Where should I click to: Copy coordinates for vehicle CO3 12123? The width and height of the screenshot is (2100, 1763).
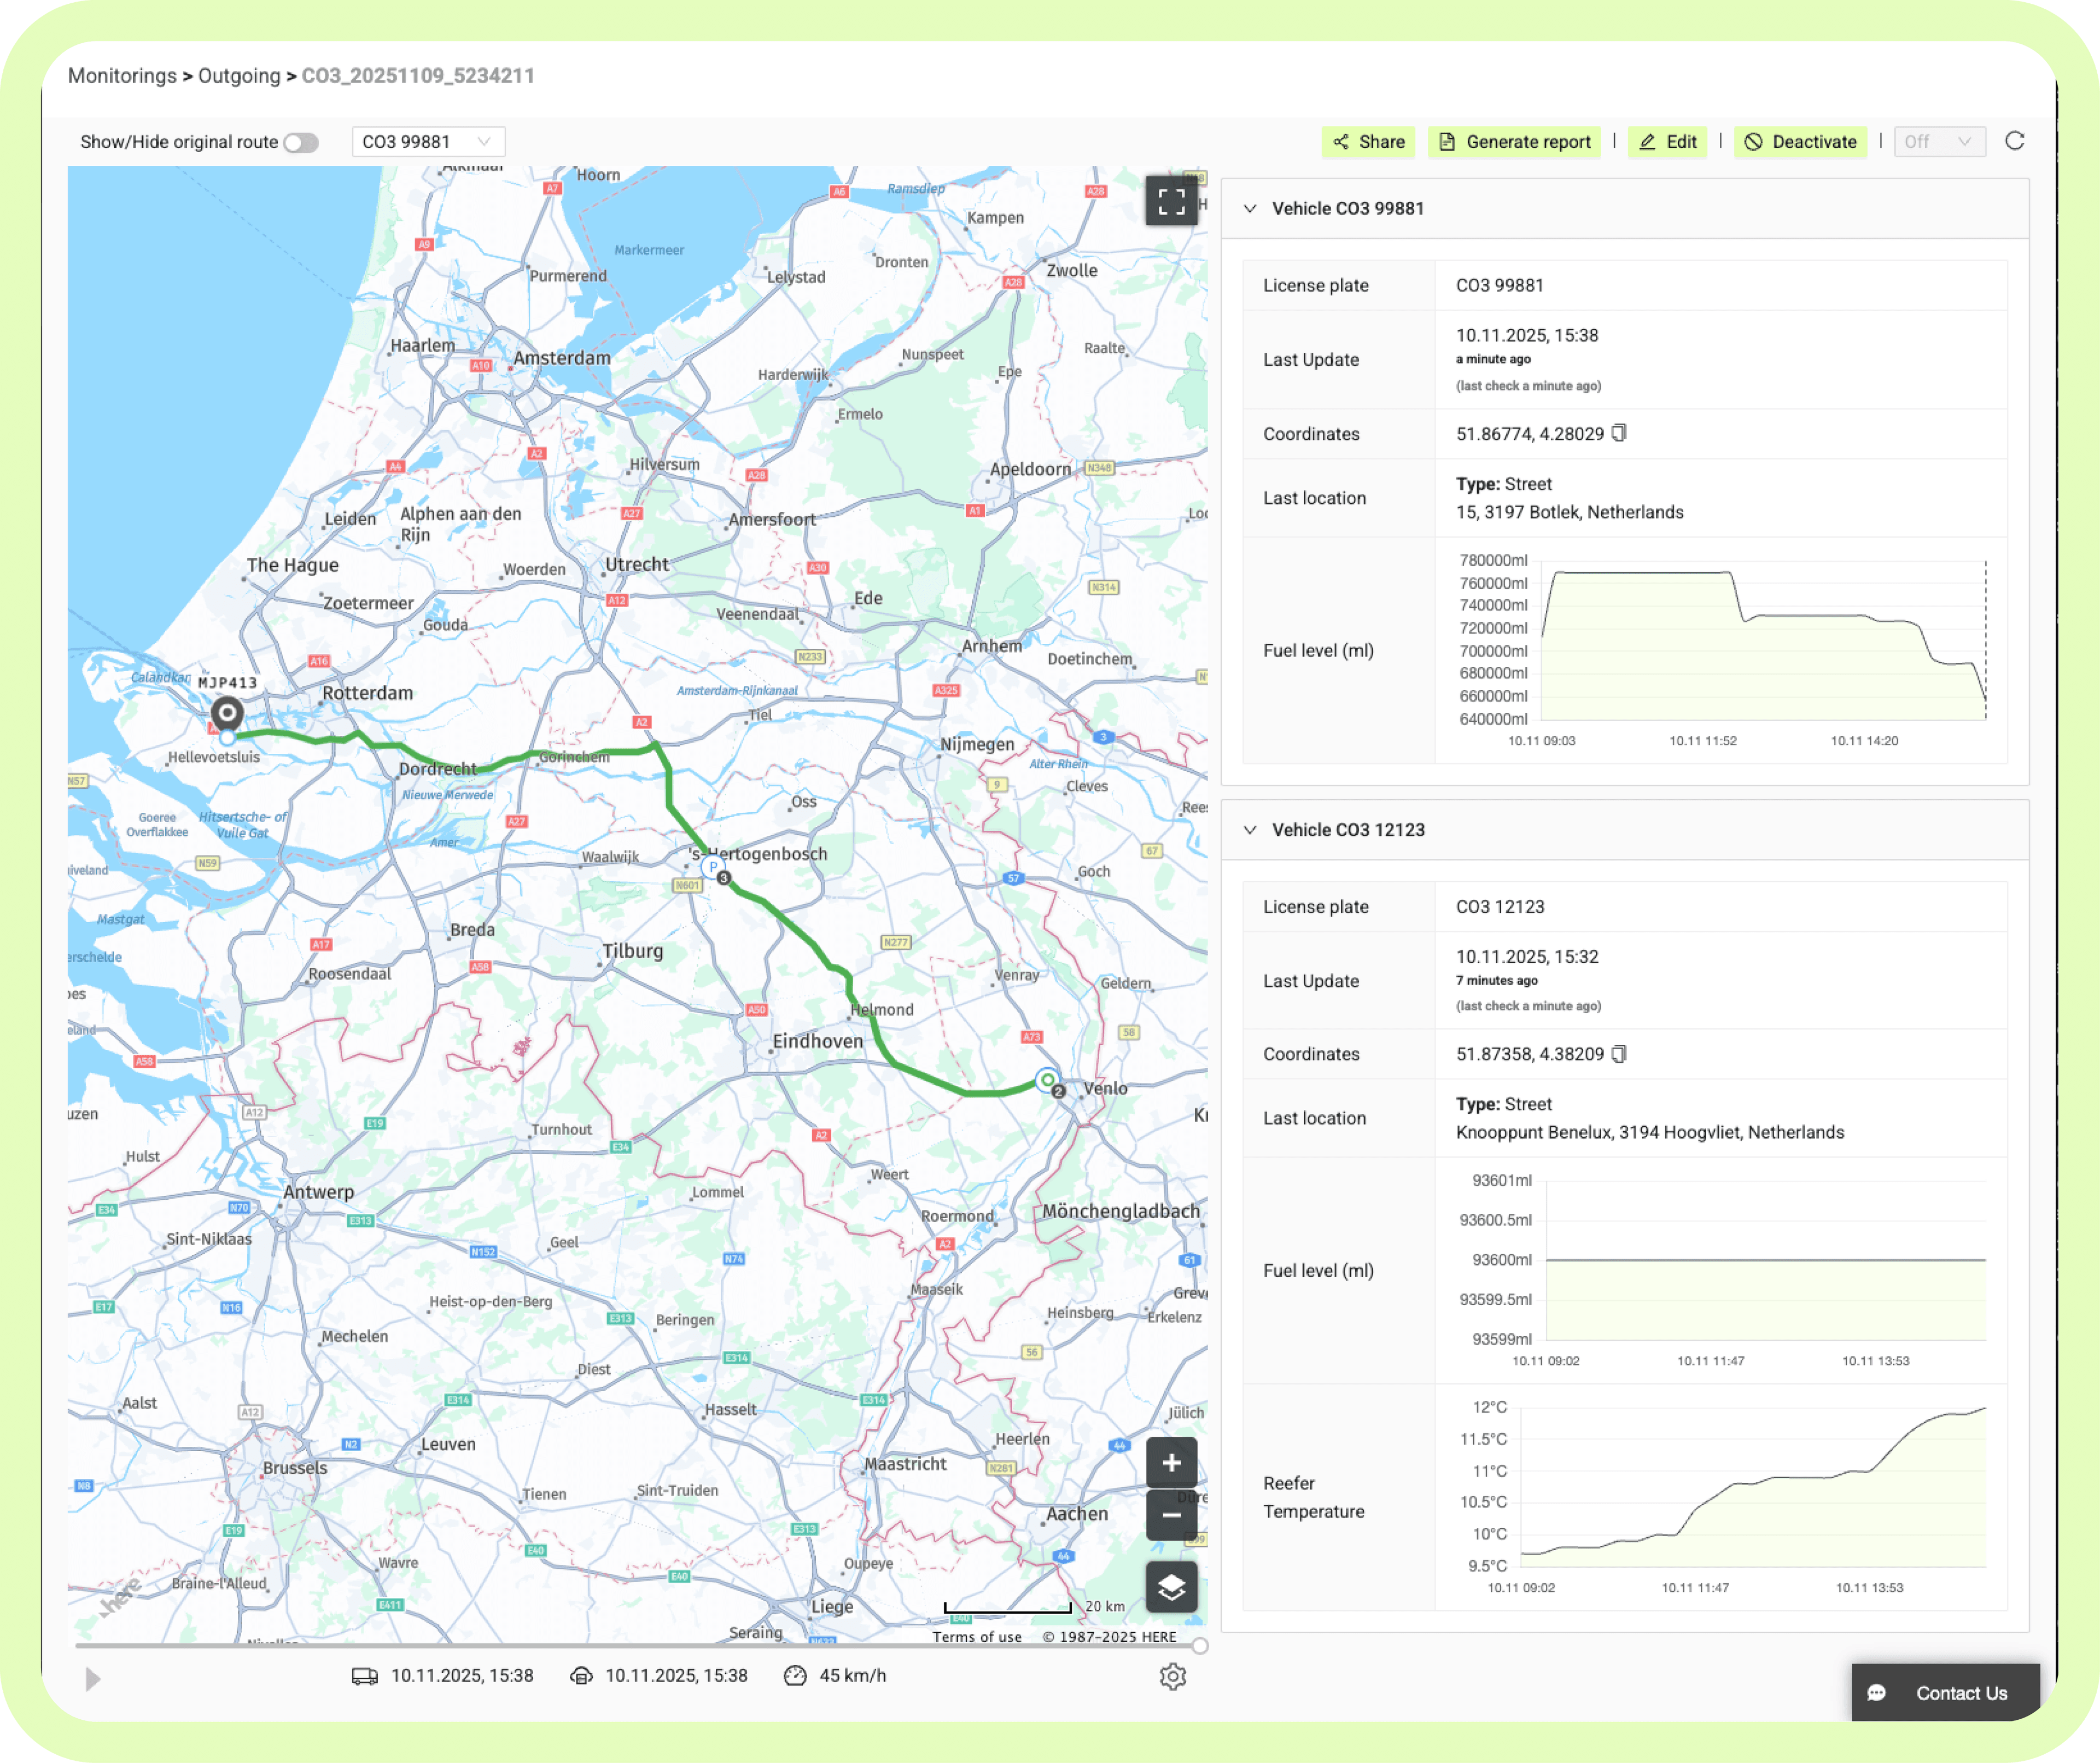point(1619,1053)
